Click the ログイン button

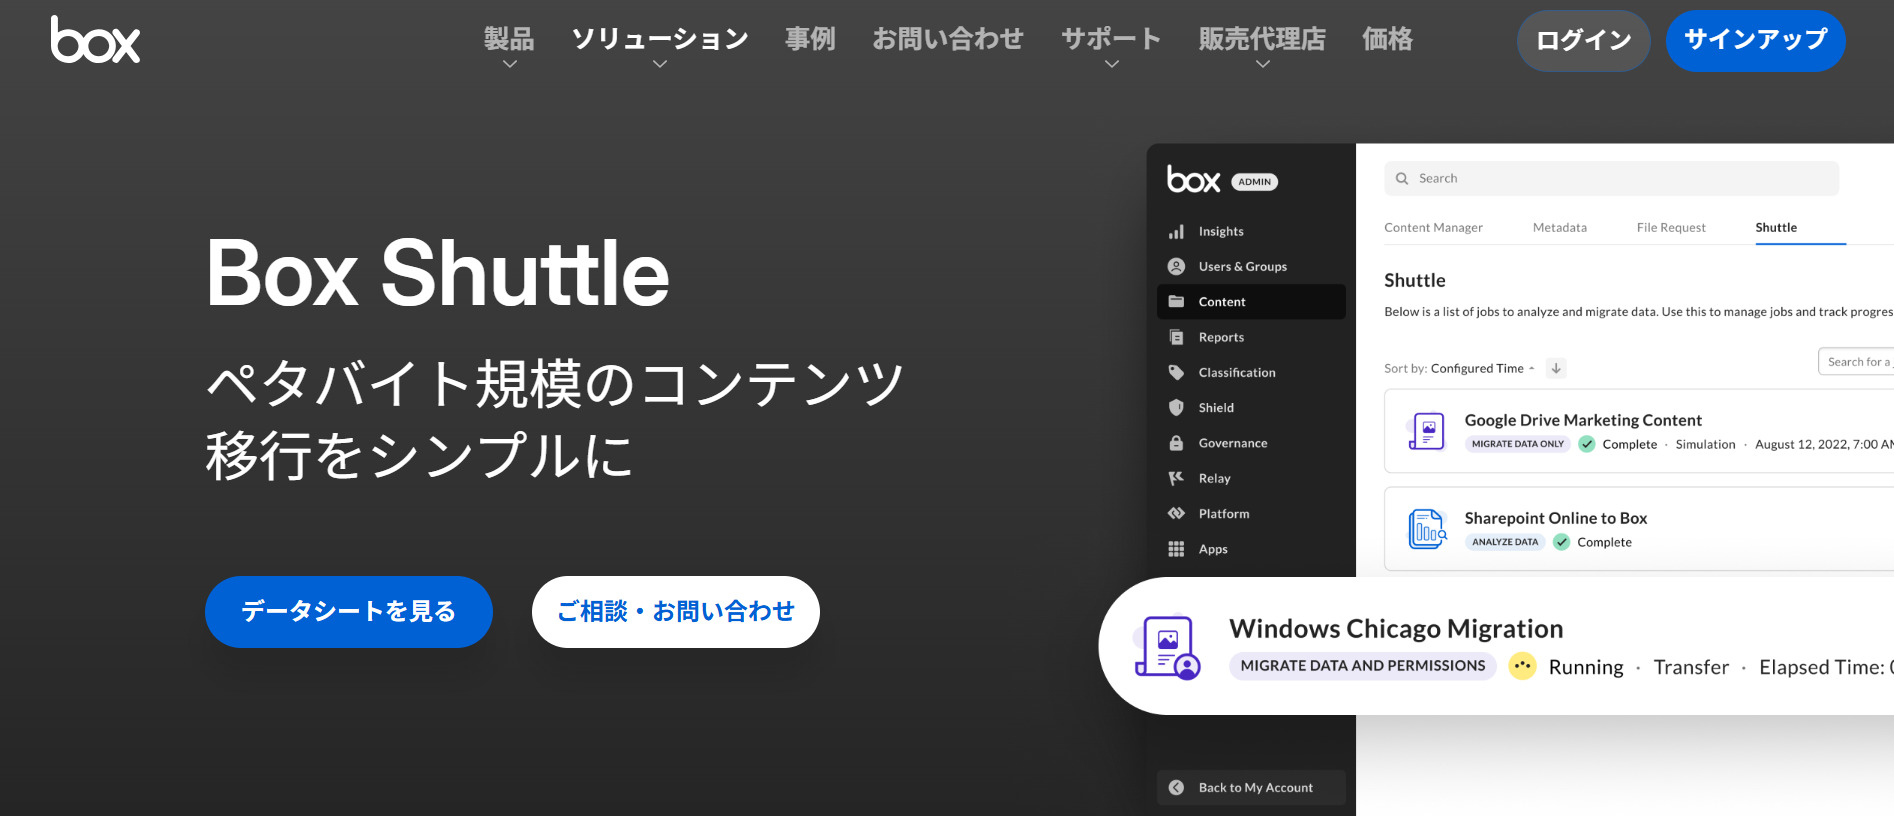point(1584,41)
